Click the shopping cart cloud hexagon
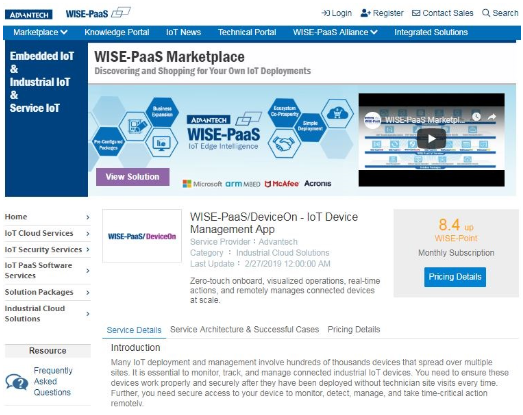Screen dimensions: 523x415 [338, 113]
